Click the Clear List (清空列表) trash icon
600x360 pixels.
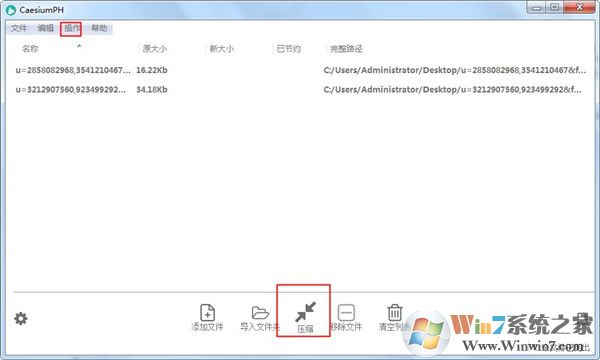[395, 313]
